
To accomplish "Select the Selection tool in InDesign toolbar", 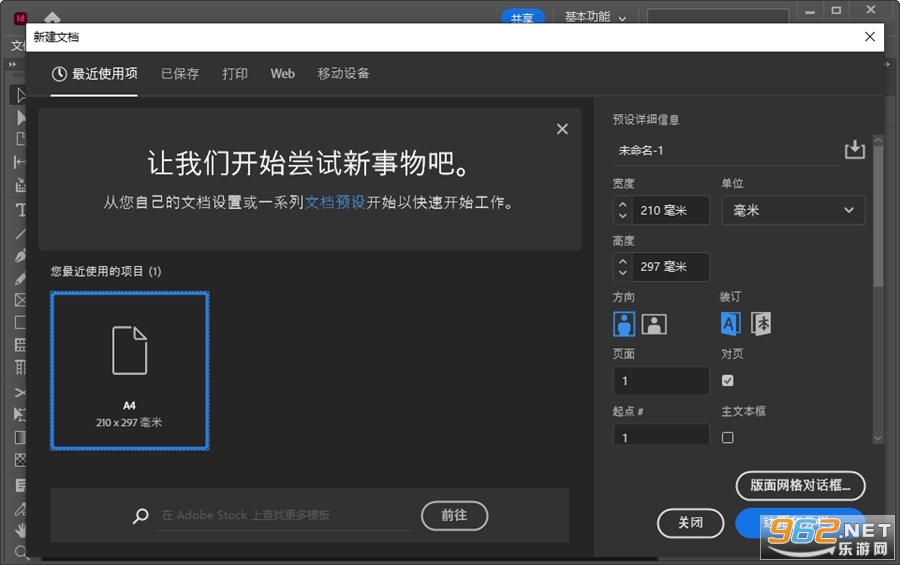I will point(21,95).
